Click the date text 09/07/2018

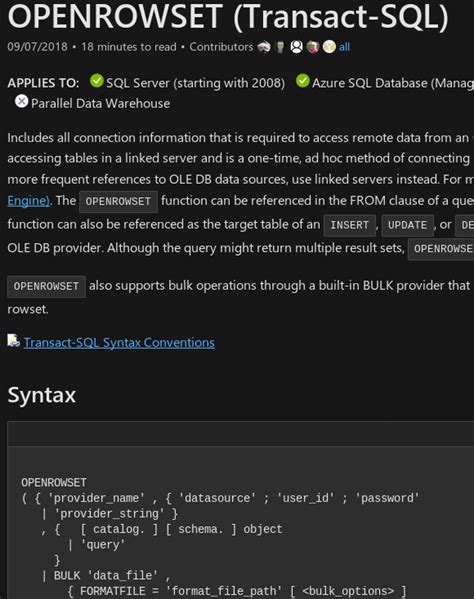[x=37, y=47]
